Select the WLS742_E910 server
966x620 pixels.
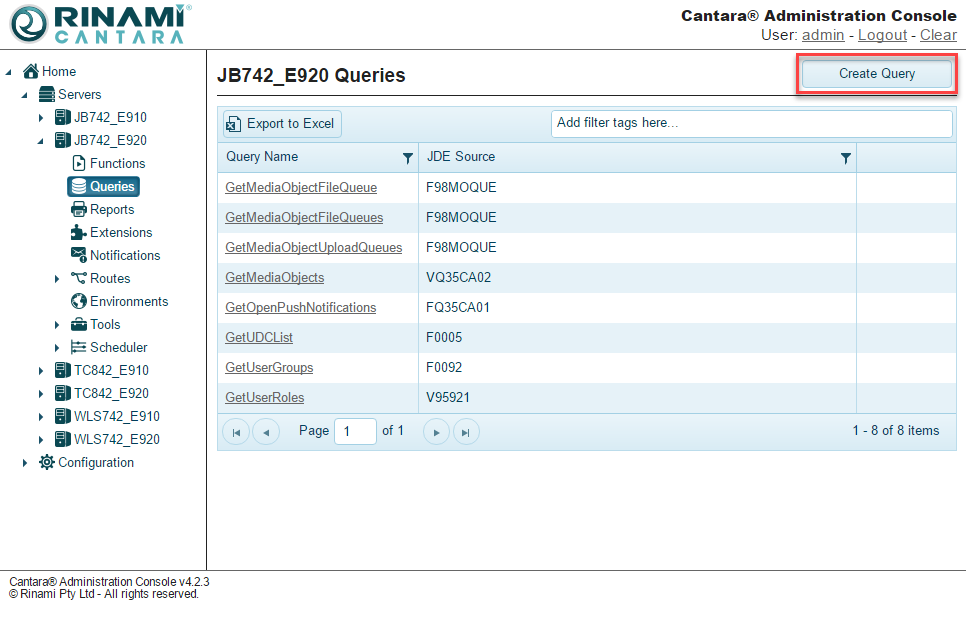(x=116, y=416)
